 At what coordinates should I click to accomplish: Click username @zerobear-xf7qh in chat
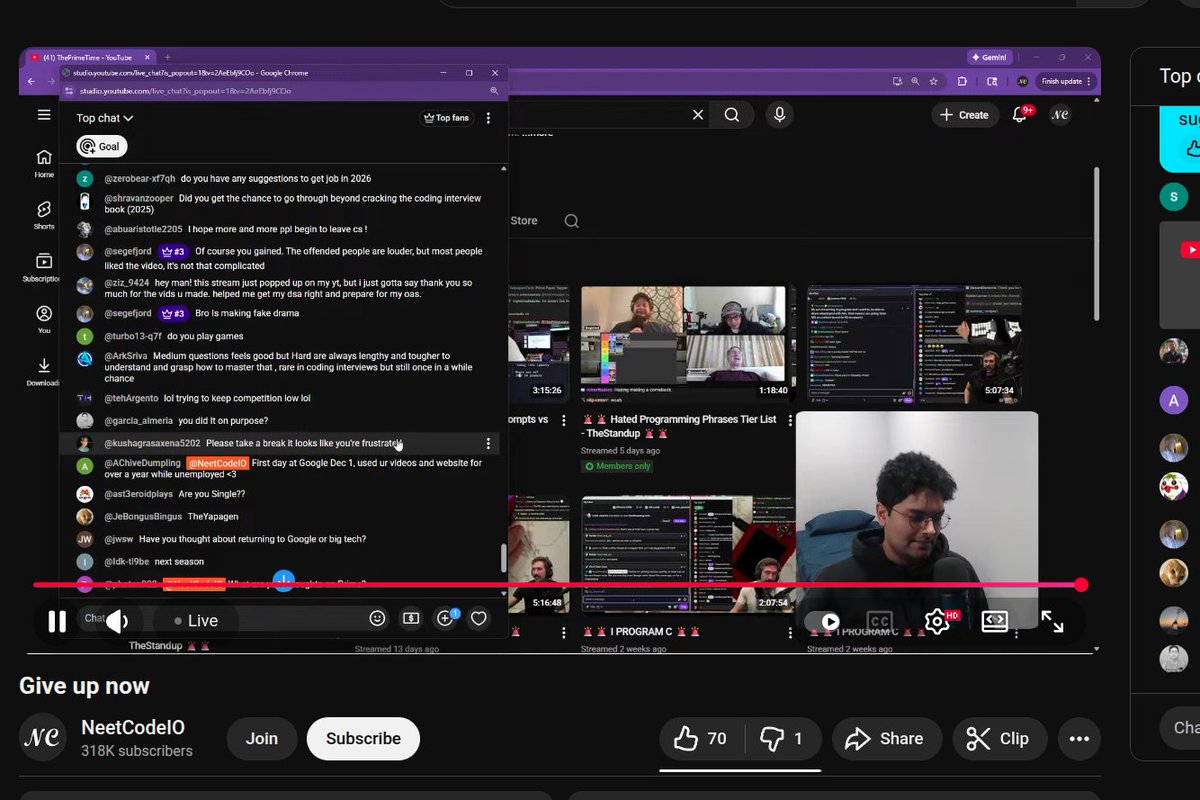(x=140, y=178)
